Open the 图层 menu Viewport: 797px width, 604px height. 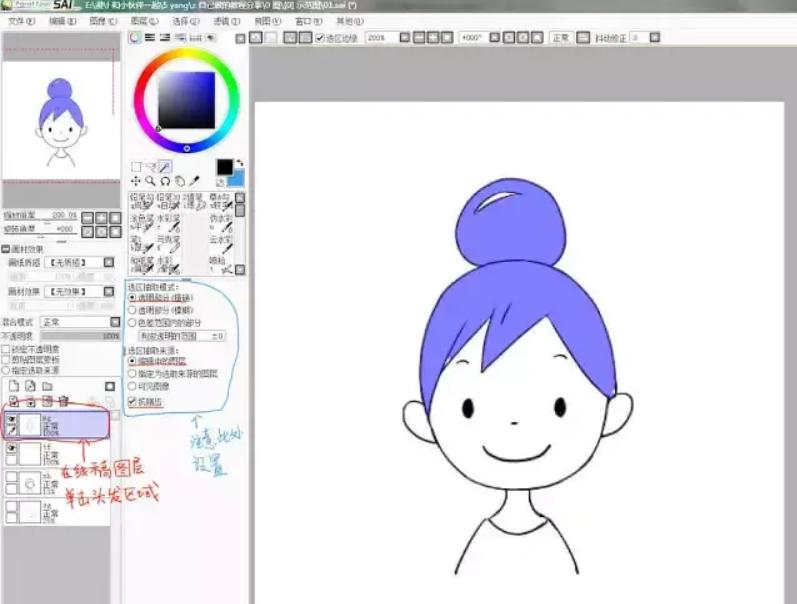[x=144, y=21]
